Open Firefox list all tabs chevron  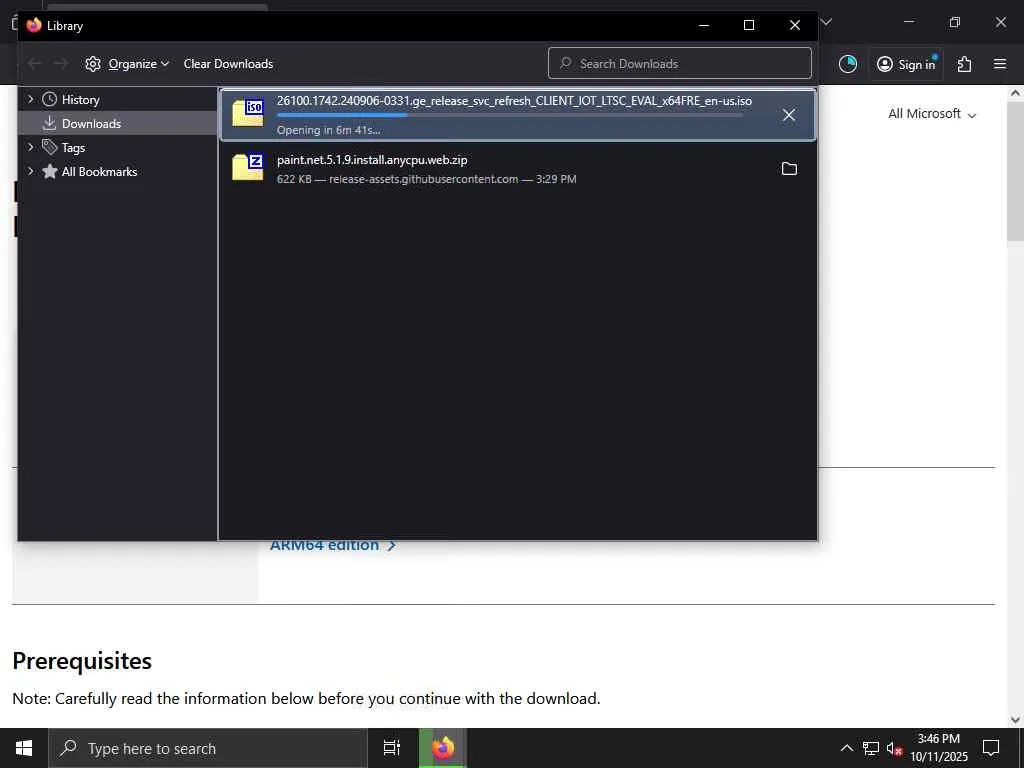point(826,22)
